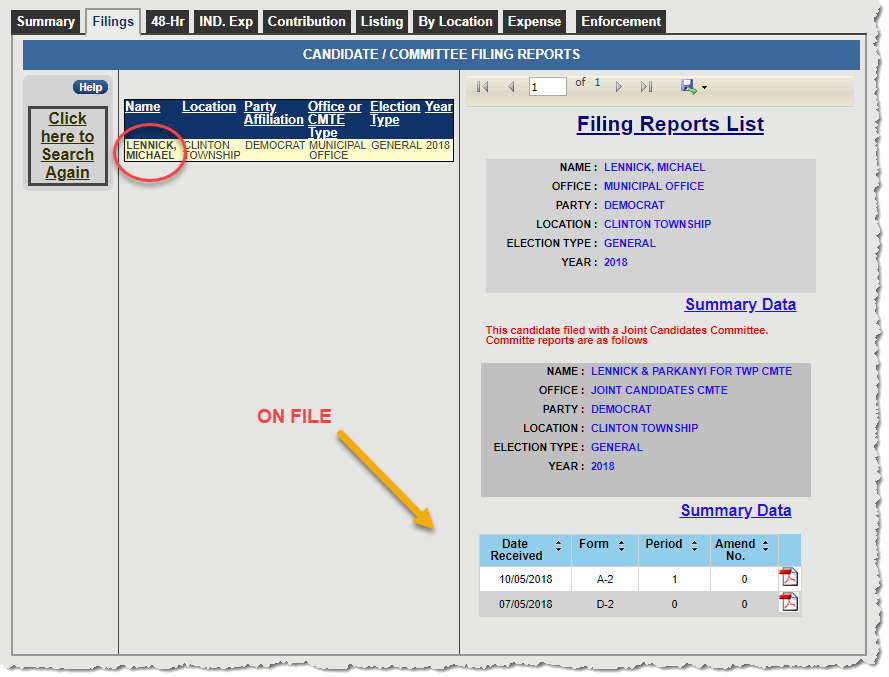Click the export save icon
Screen dimensions: 889x677
(x=688, y=86)
